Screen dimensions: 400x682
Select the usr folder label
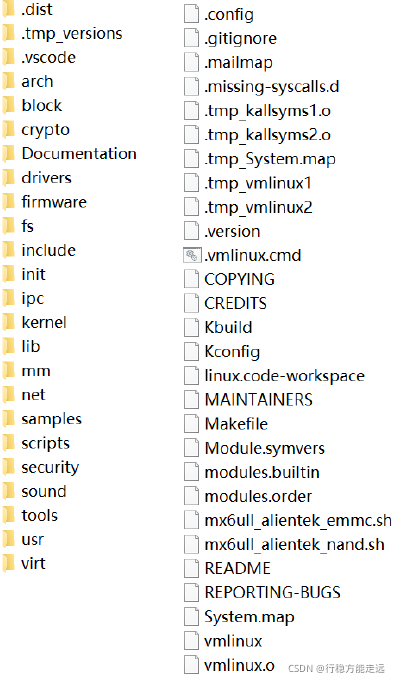pyautogui.click(x=33, y=540)
